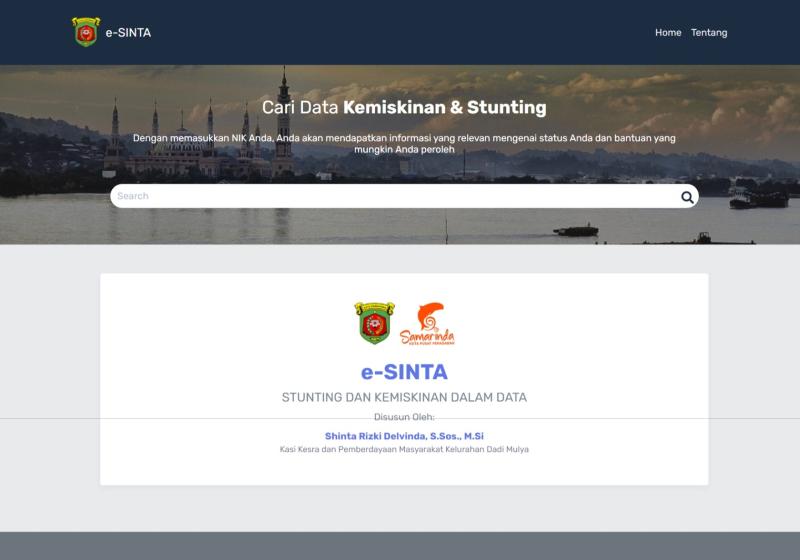Click the city crest emblem in the card
The height and width of the screenshot is (560, 800).
[374, 323]
